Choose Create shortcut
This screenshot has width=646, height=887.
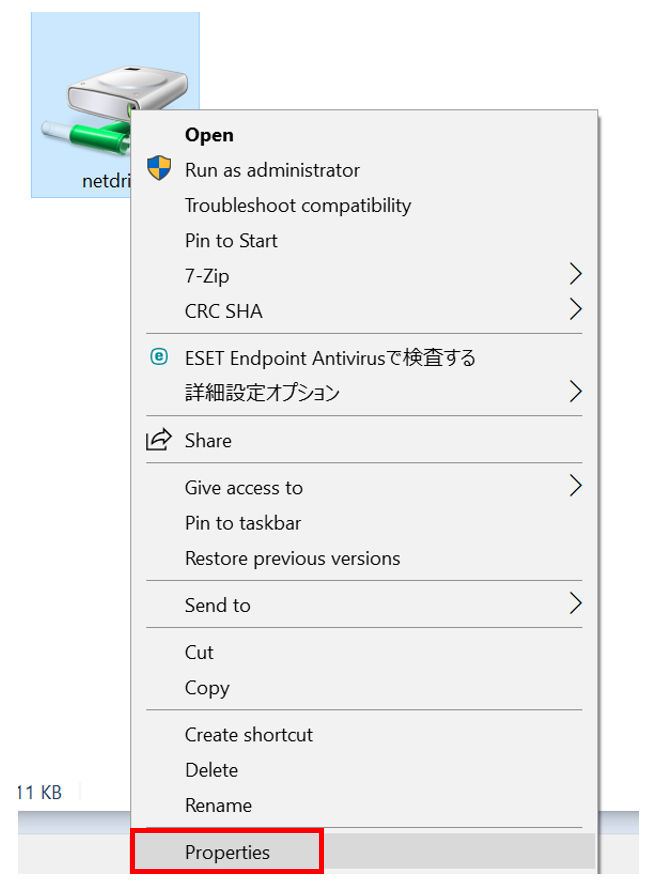pyautogui.click(x=248, y=734)
